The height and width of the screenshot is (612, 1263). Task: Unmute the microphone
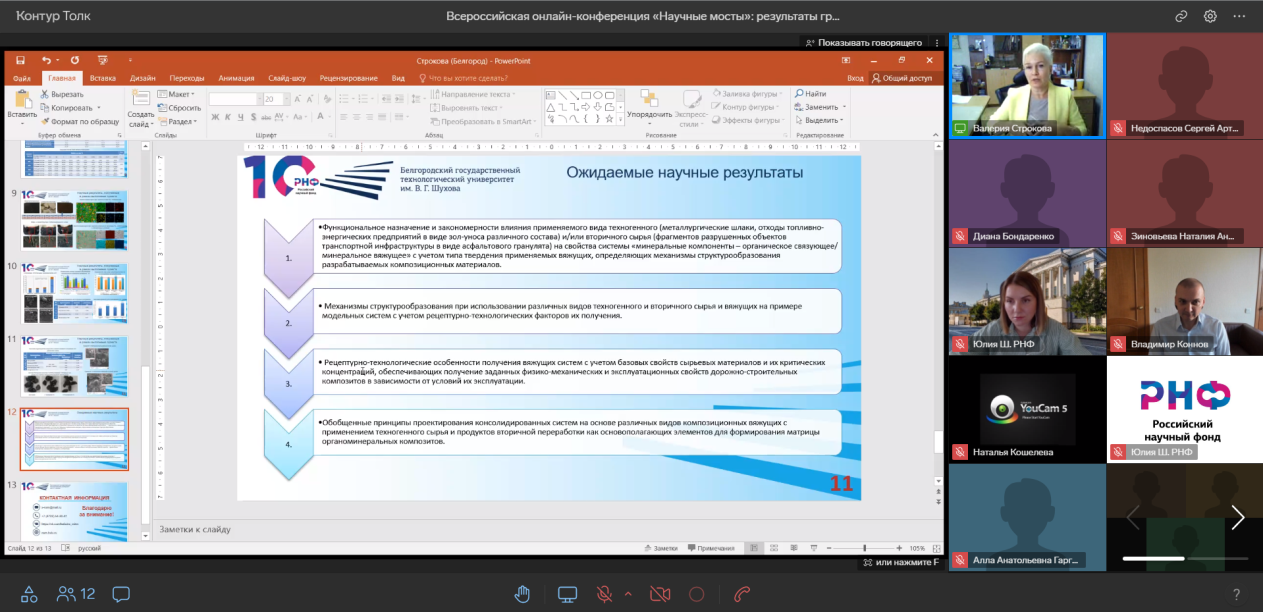pos(605,594)
